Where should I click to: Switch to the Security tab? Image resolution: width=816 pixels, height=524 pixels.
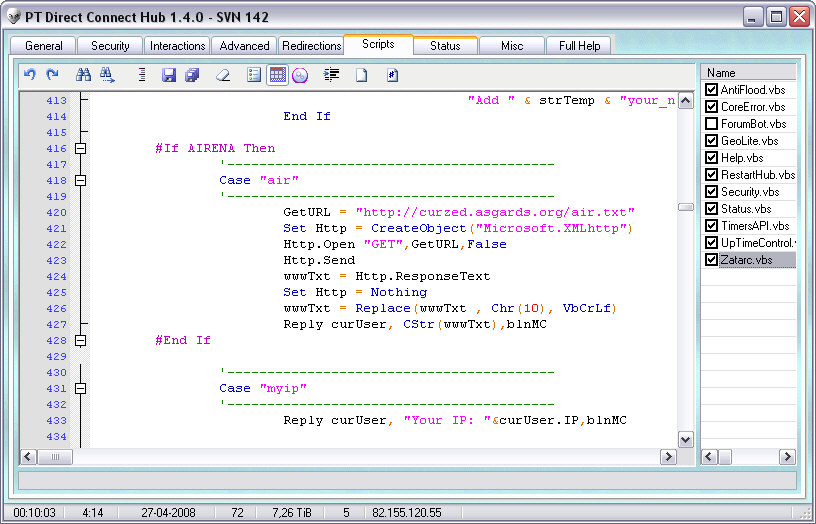tap(110, 46)
